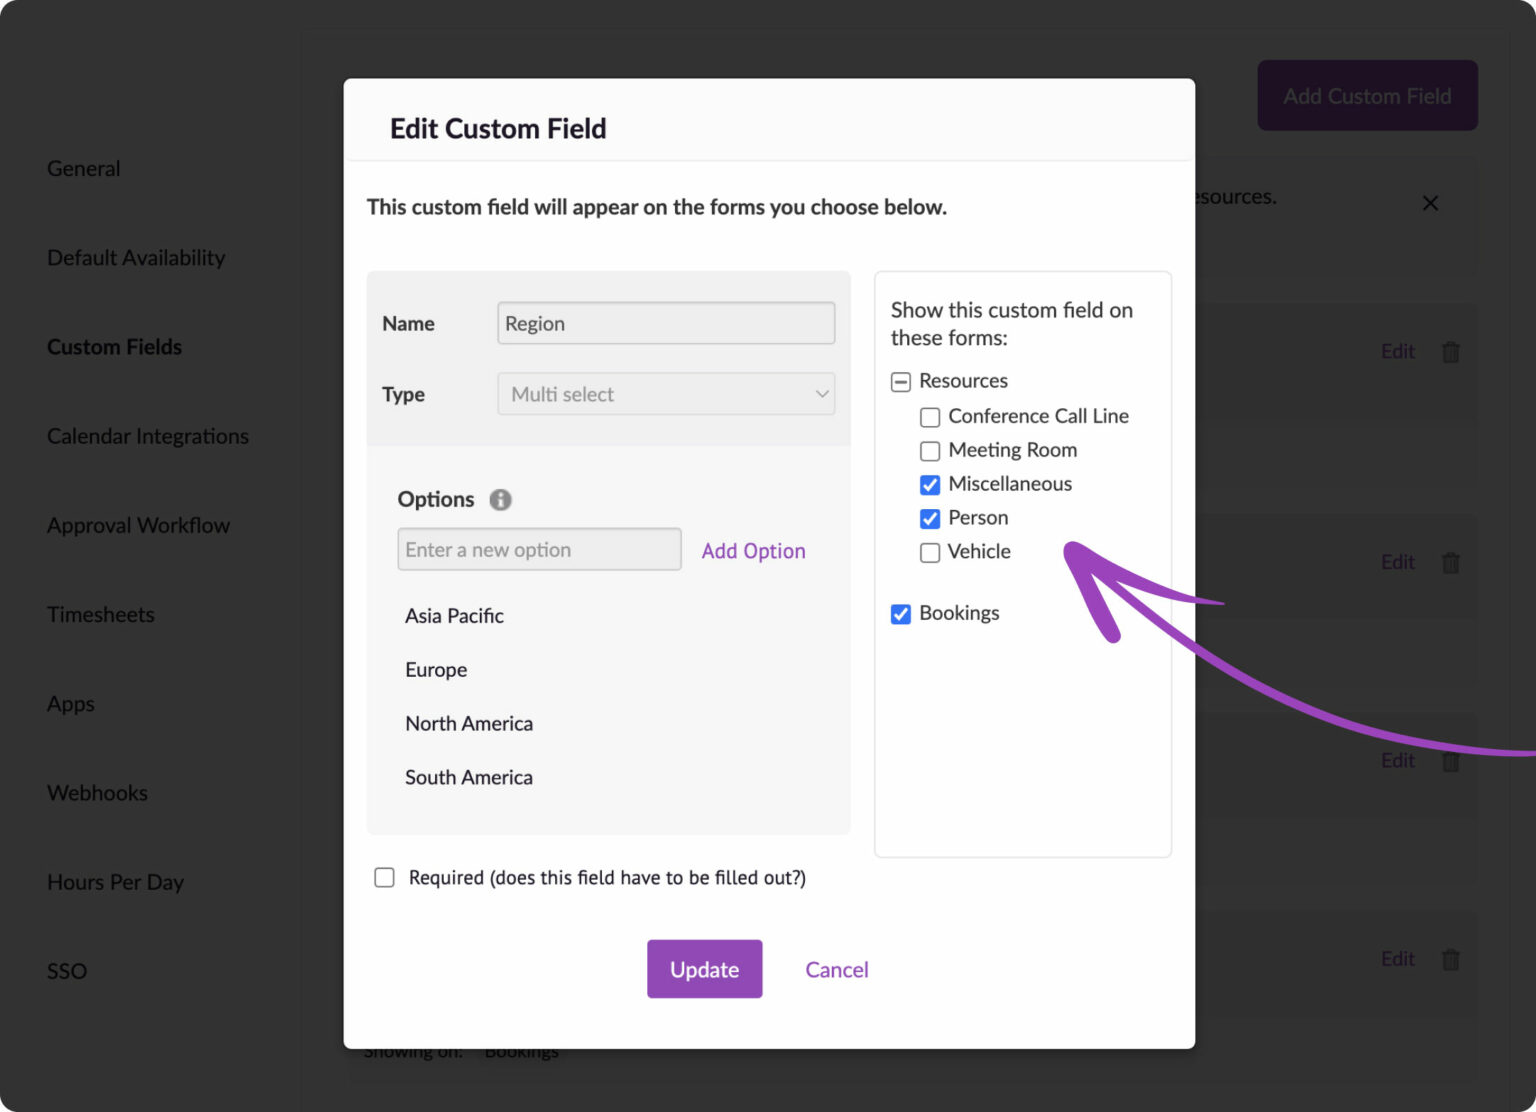Click Add Option to add a region
The image size is (1536, 1112).
click(x=753, y=550)
